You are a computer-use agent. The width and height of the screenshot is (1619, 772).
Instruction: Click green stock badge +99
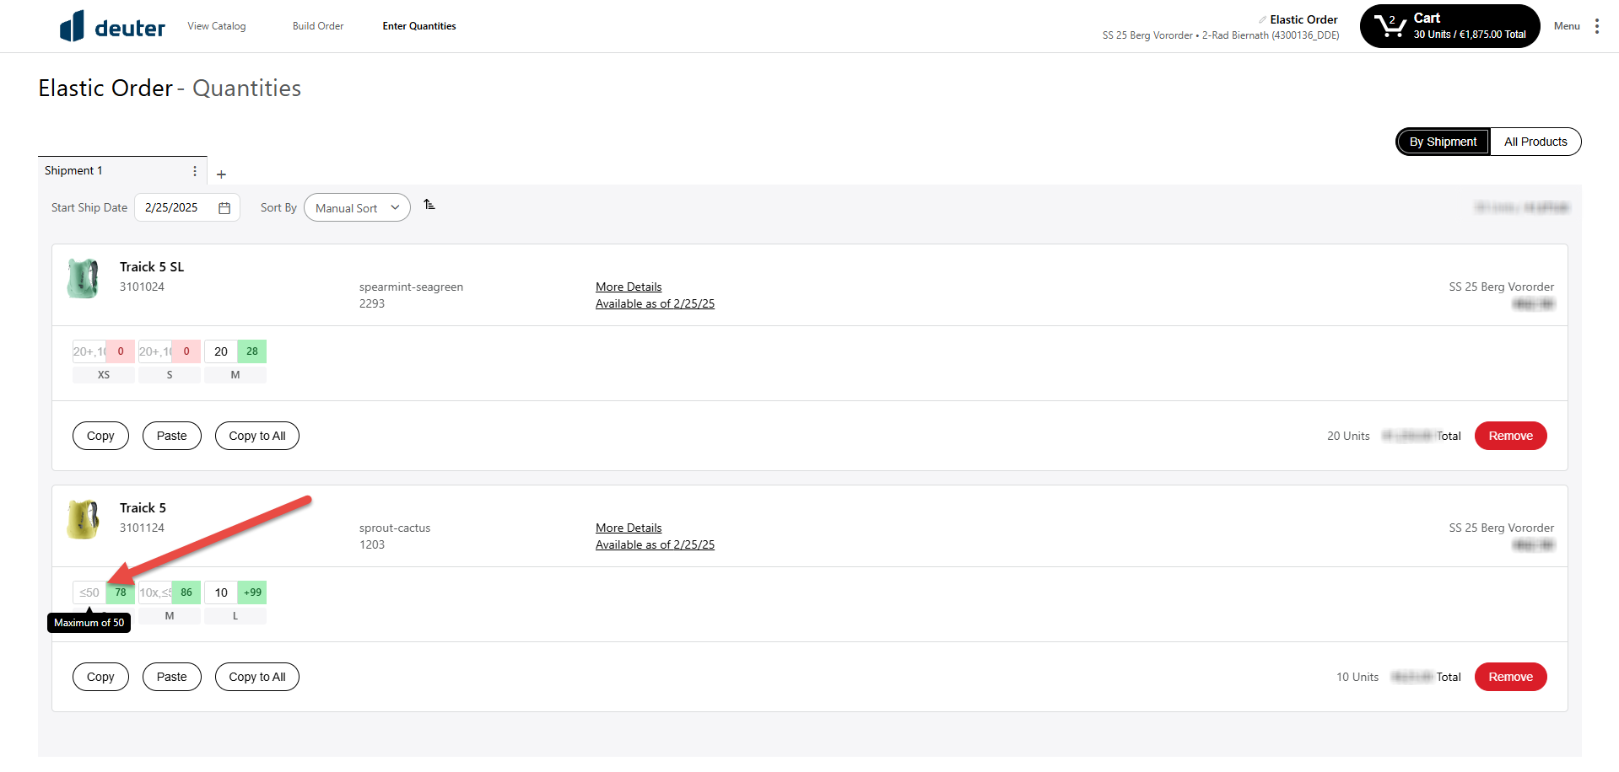pos(252,593)
